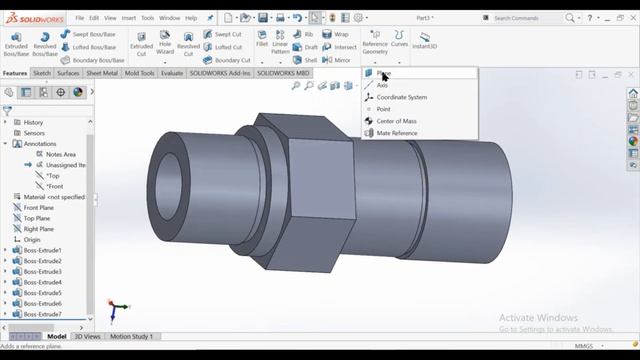Open the ConfigurationManager tab

(x=43, y=92)
